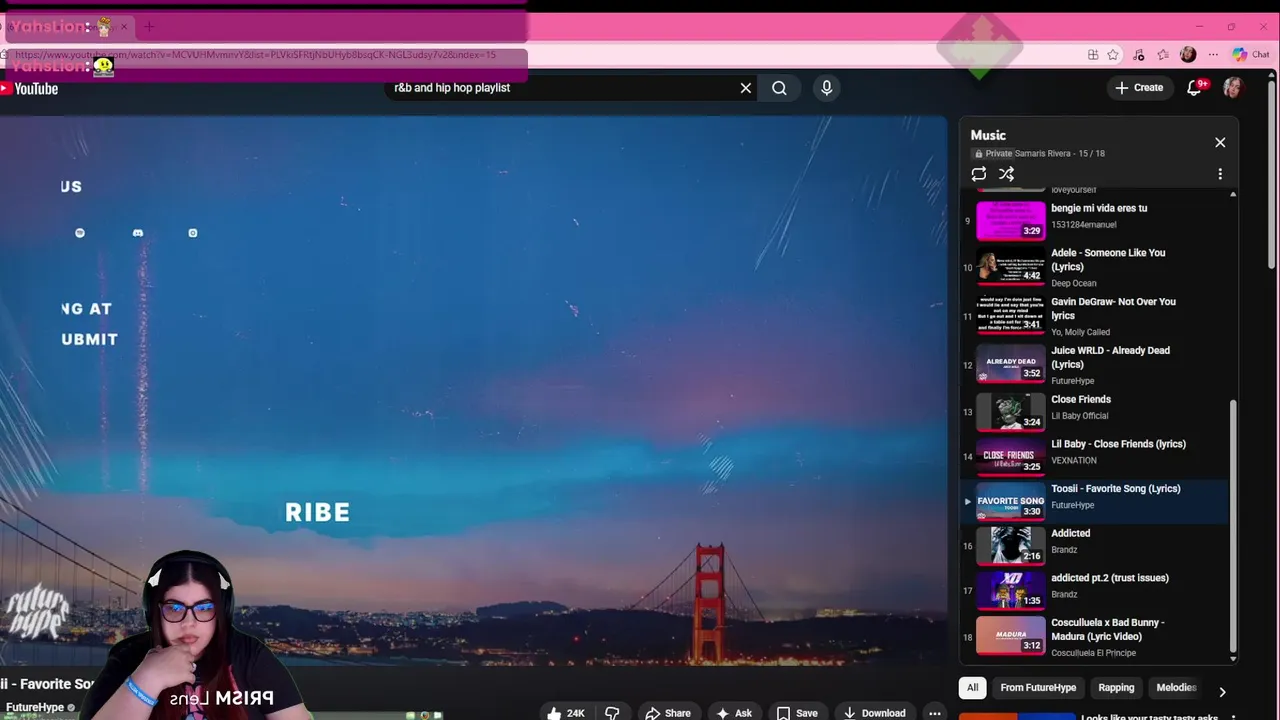
Task: Select the Rapping chip
Action: [1116, 688]
